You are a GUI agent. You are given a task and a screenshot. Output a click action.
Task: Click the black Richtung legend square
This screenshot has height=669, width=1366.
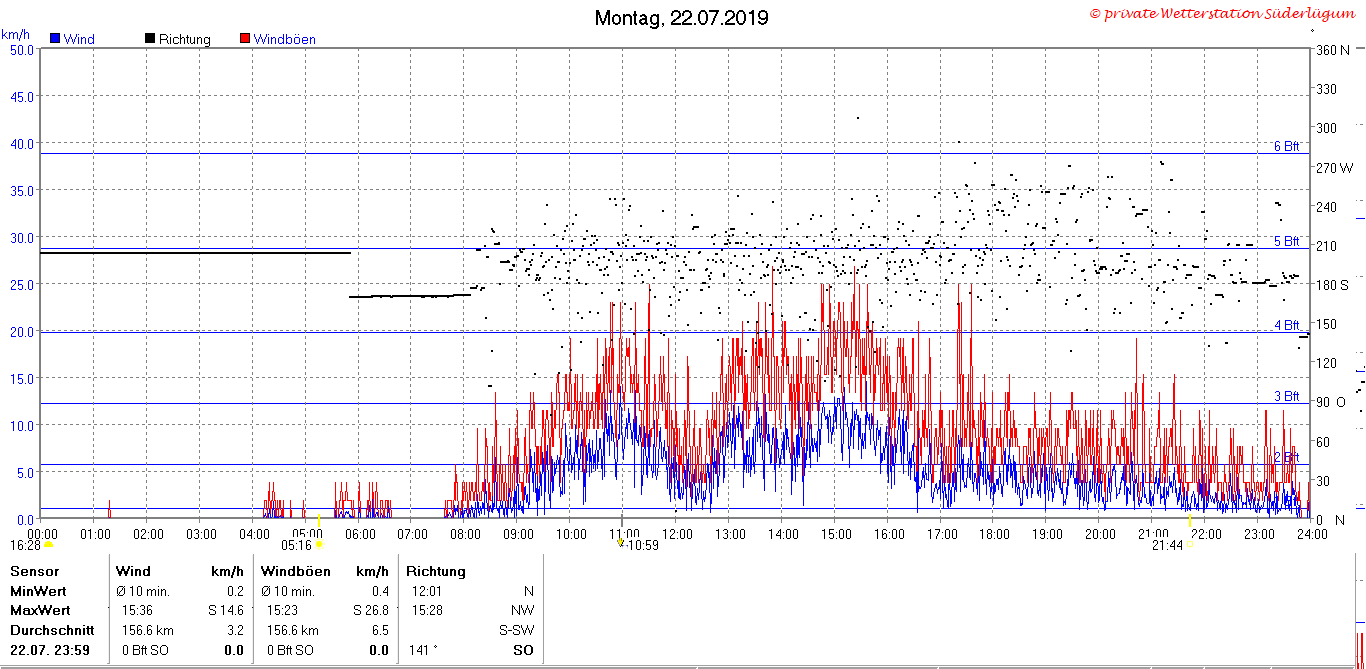click(x=150, y=39)
